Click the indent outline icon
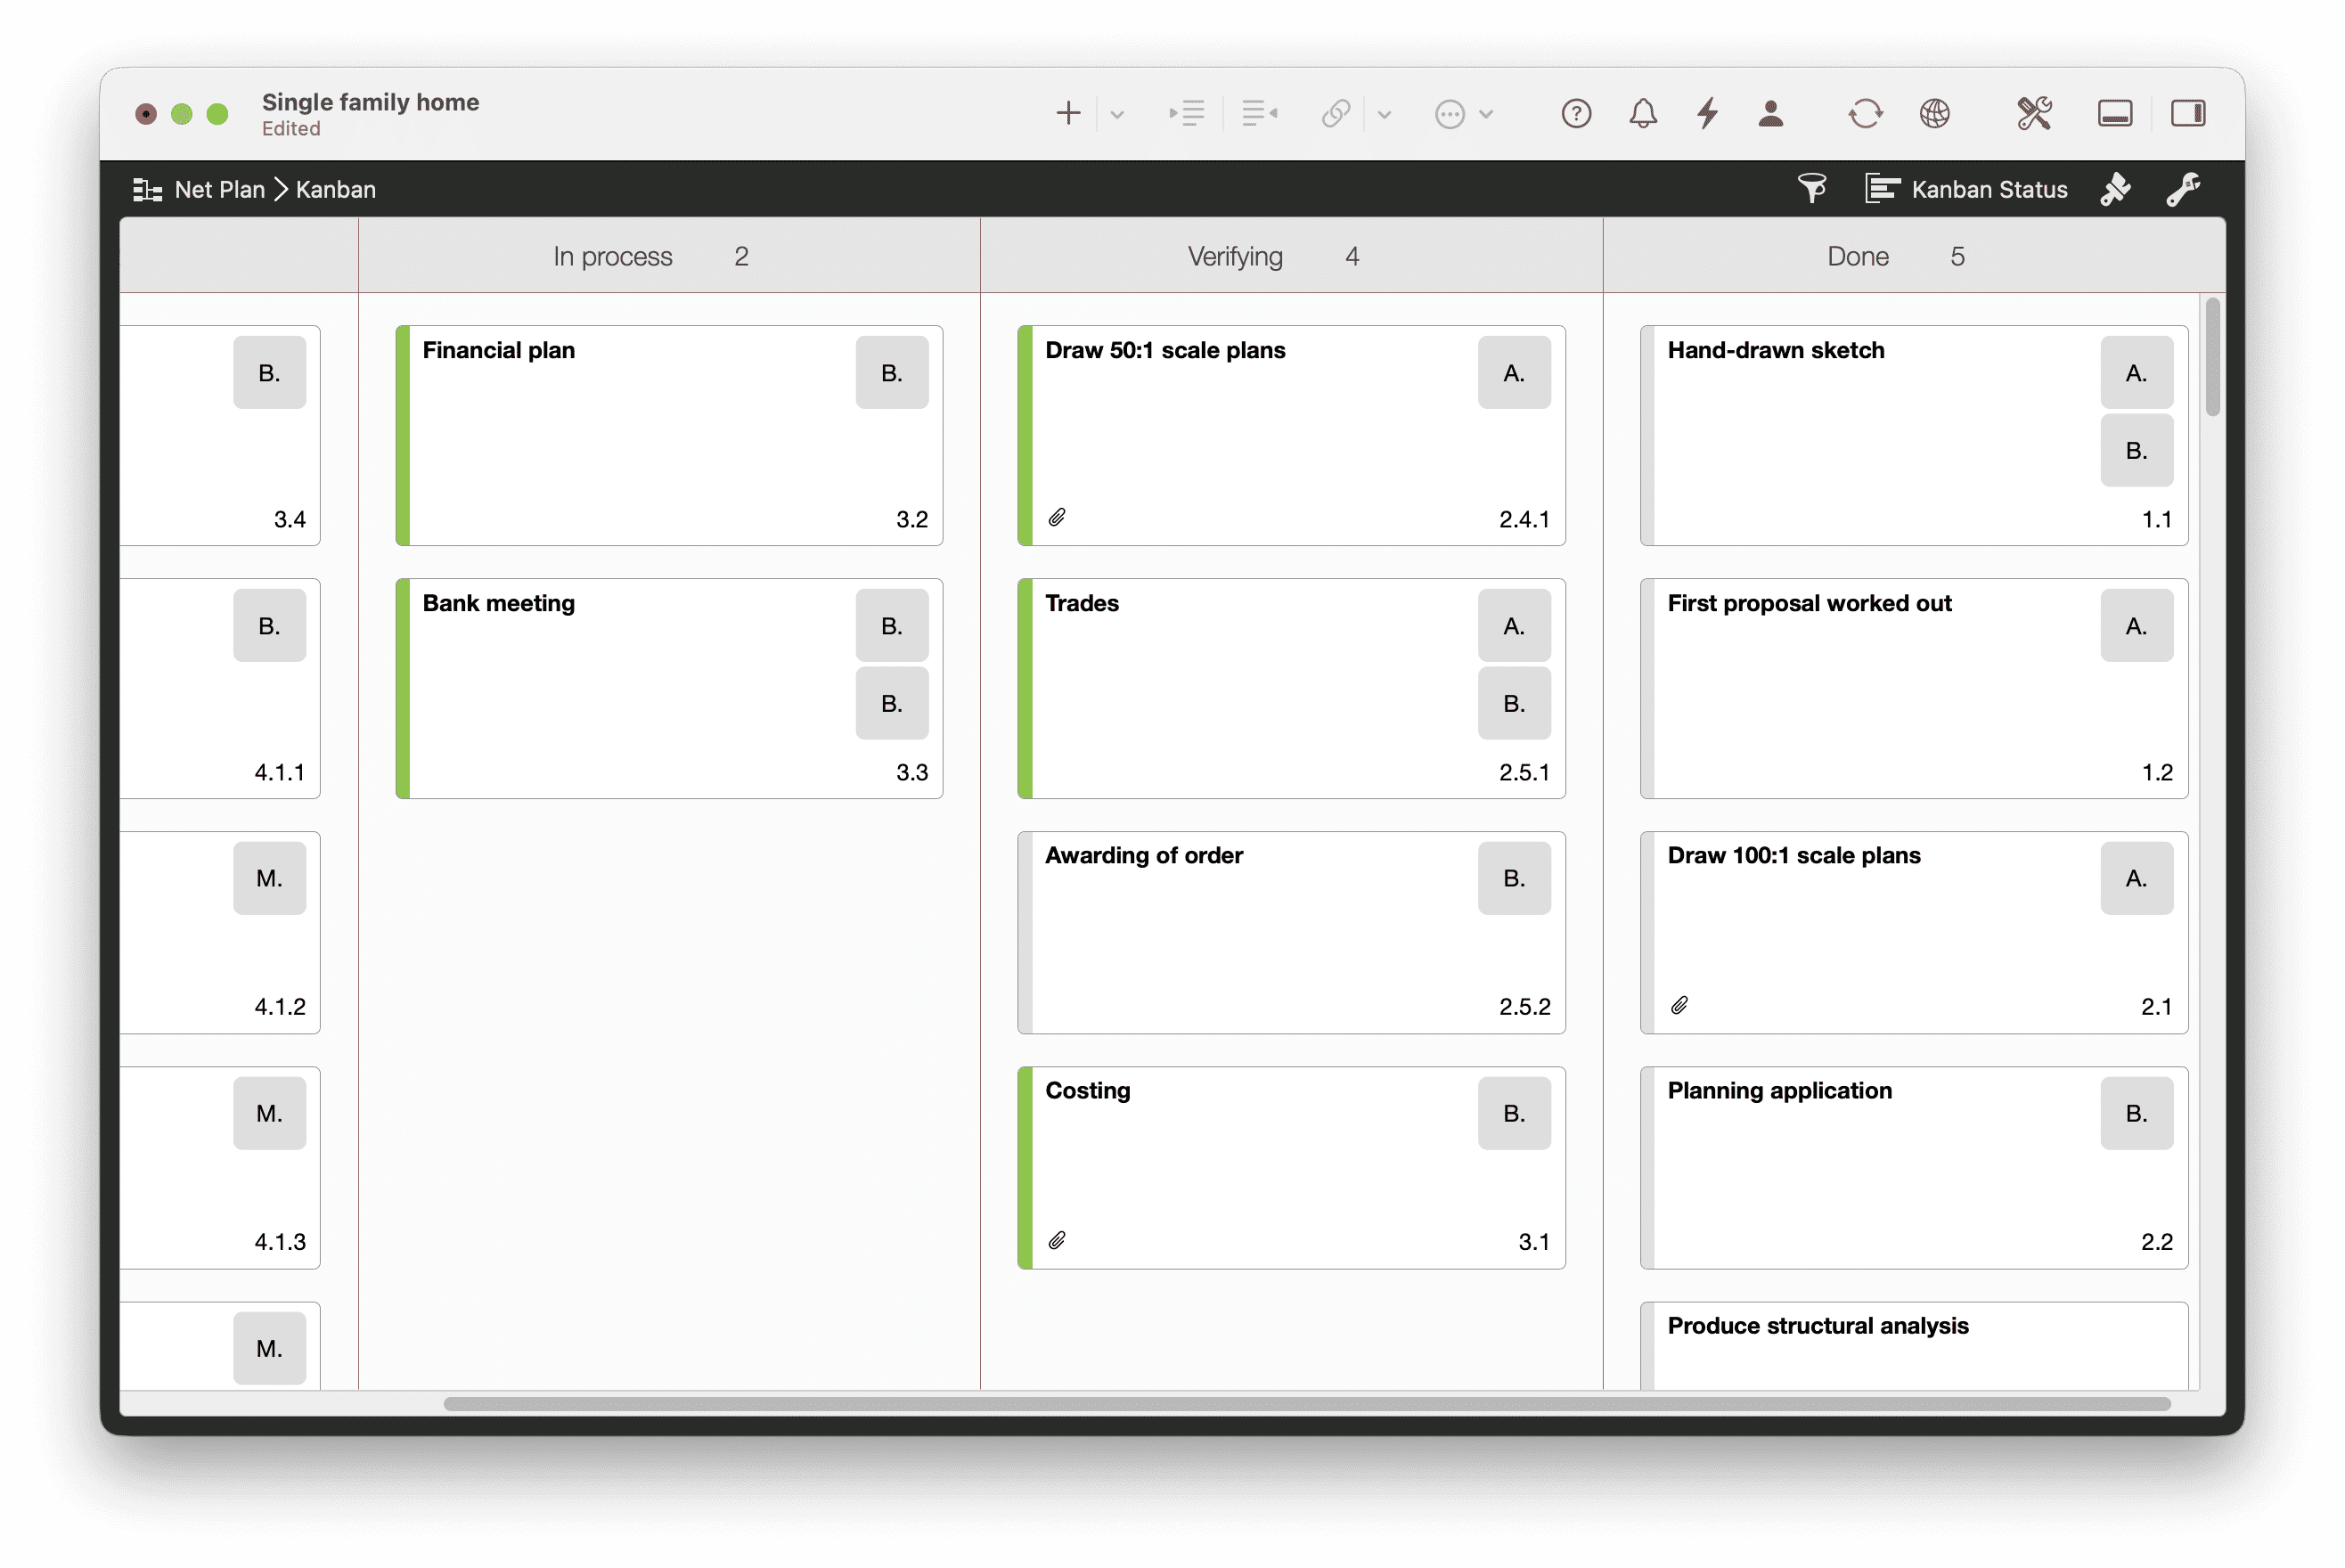The image size is (2345, 1568). [x=1187, y=113]
